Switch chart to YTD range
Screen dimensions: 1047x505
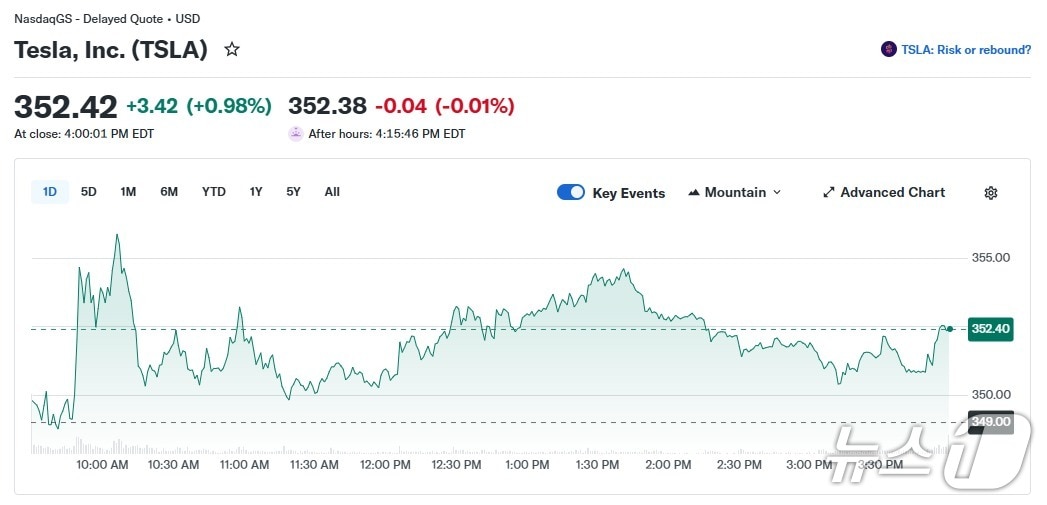(213, 192)
